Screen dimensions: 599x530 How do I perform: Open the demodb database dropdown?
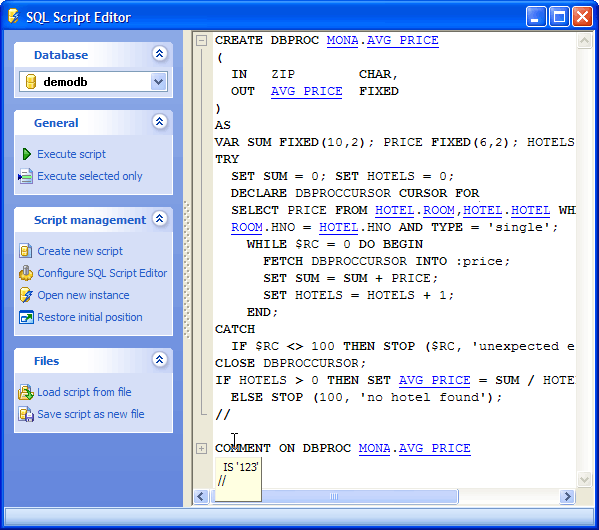(159, 82)
